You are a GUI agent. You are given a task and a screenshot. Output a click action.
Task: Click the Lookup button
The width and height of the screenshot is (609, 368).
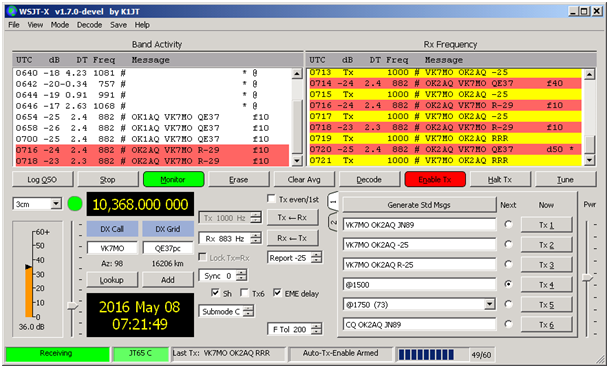pyautogui.click(x=112, y=280)
